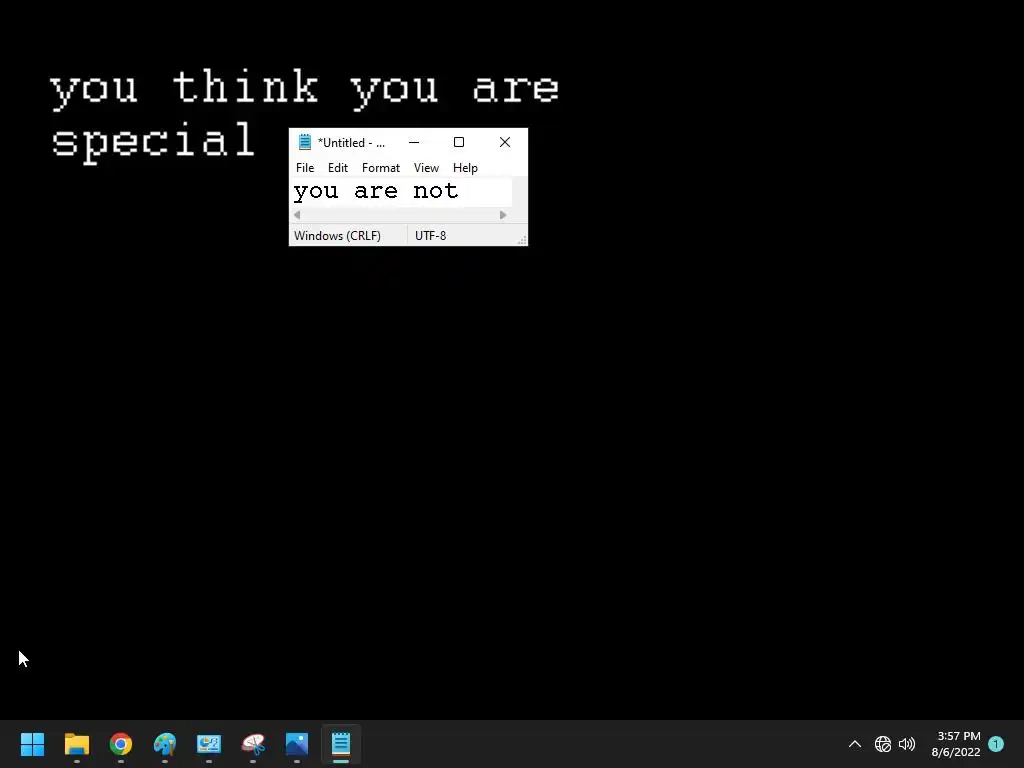Open the Paint app from the taskbar
The height and width of the screenshot is (768, 1024).
click(x=165, y=744)
